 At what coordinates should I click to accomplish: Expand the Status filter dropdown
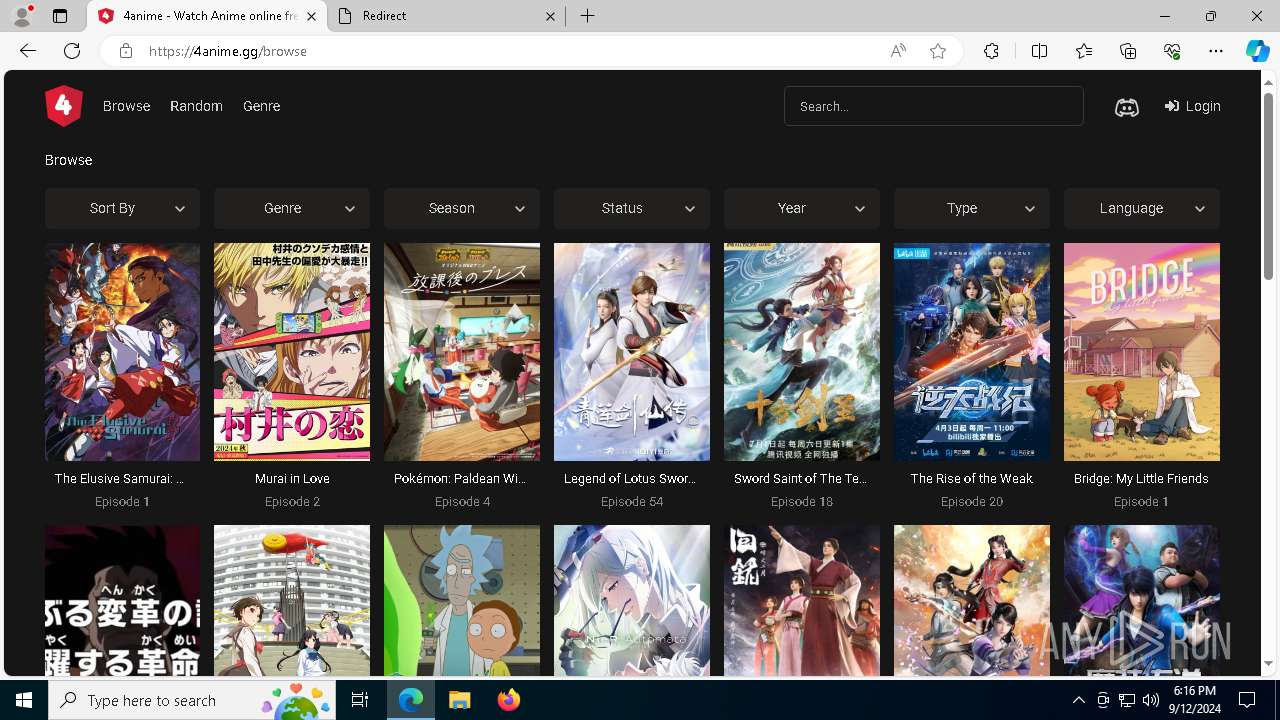[x=632, y=208]
